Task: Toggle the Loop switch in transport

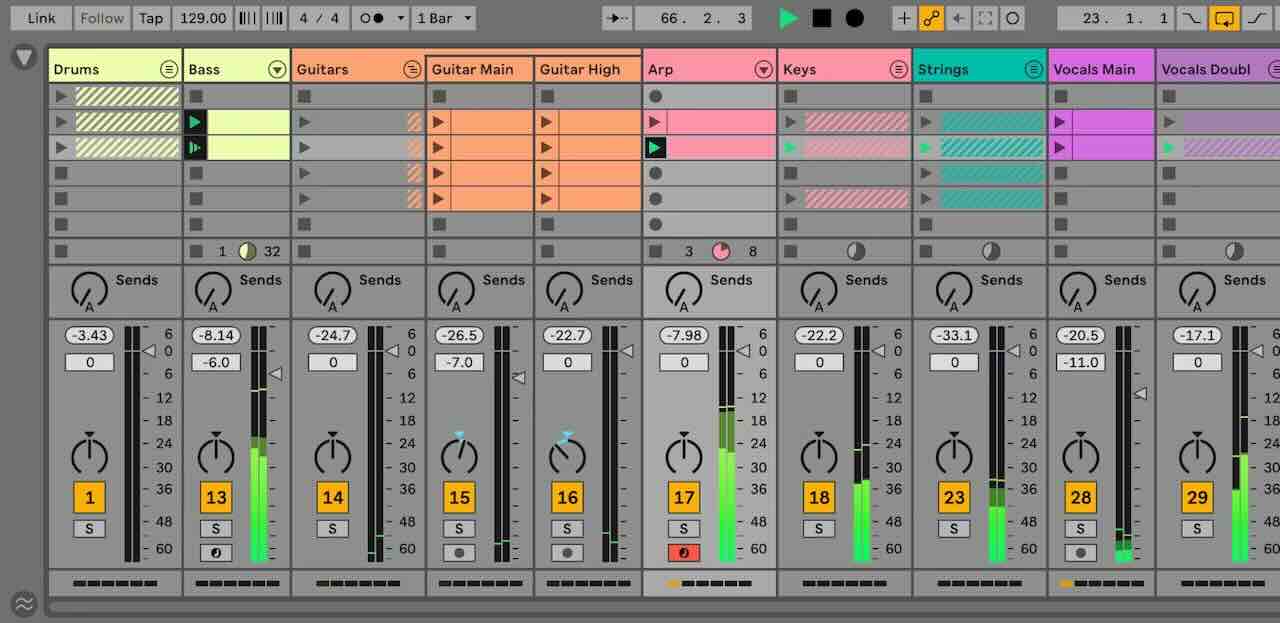Action: [1223, 18]
